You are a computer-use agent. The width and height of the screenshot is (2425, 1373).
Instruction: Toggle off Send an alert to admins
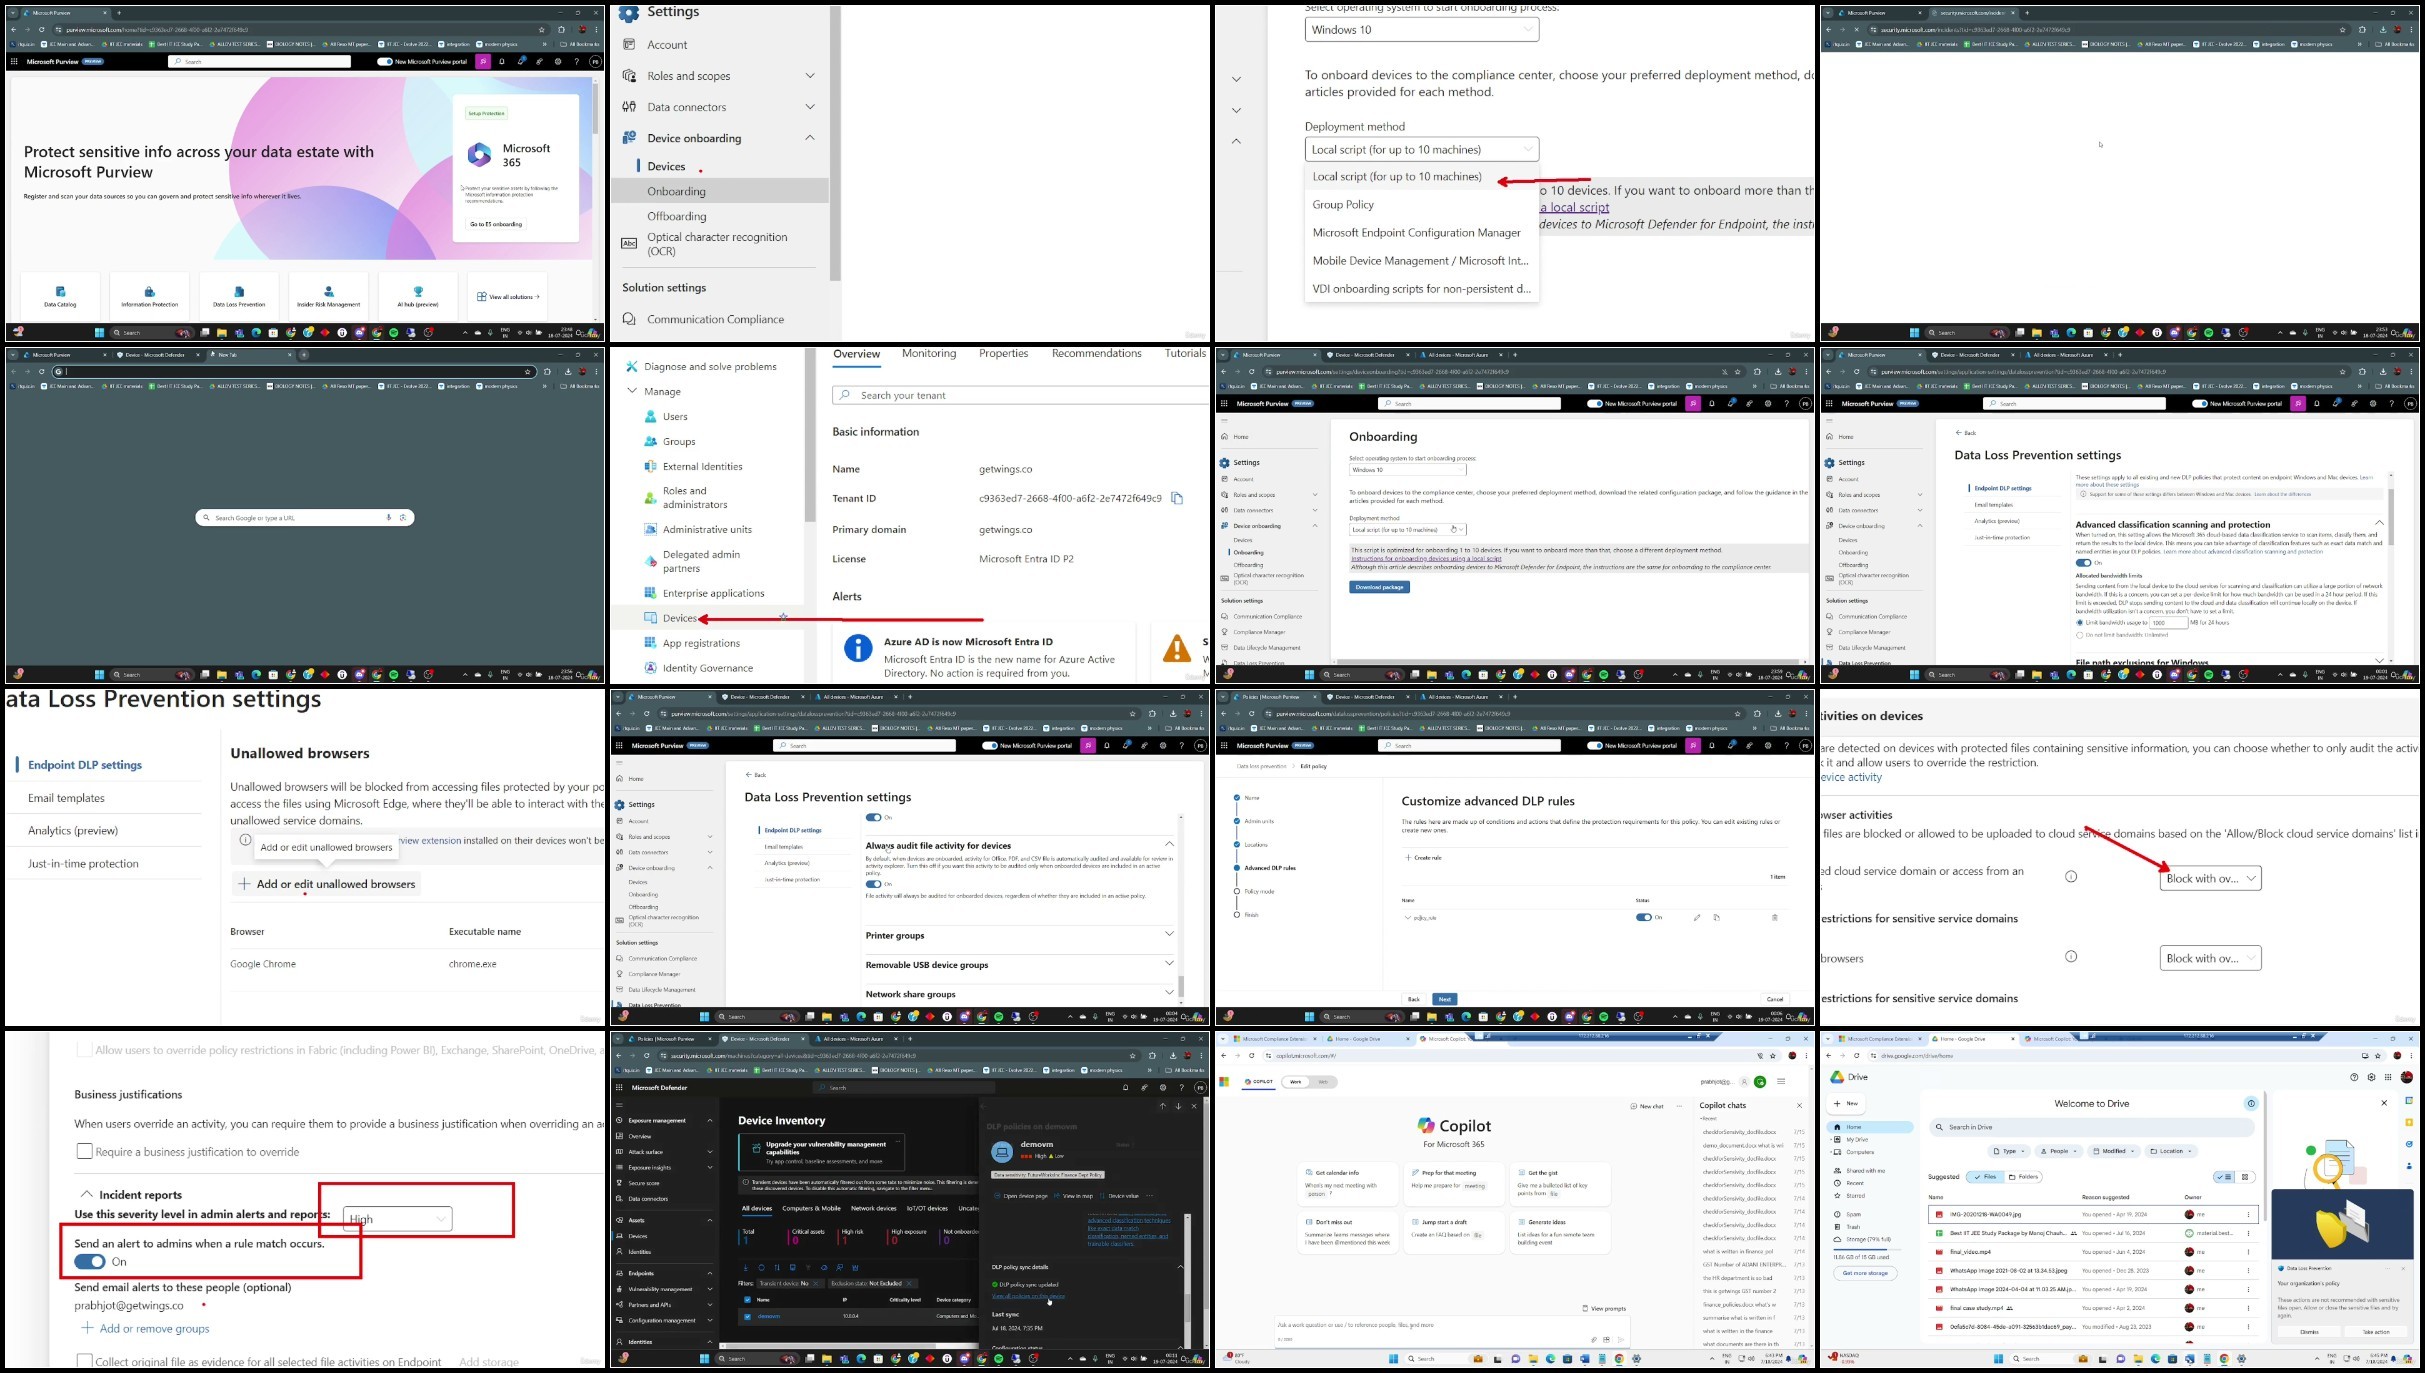(x=89, y=1262)
